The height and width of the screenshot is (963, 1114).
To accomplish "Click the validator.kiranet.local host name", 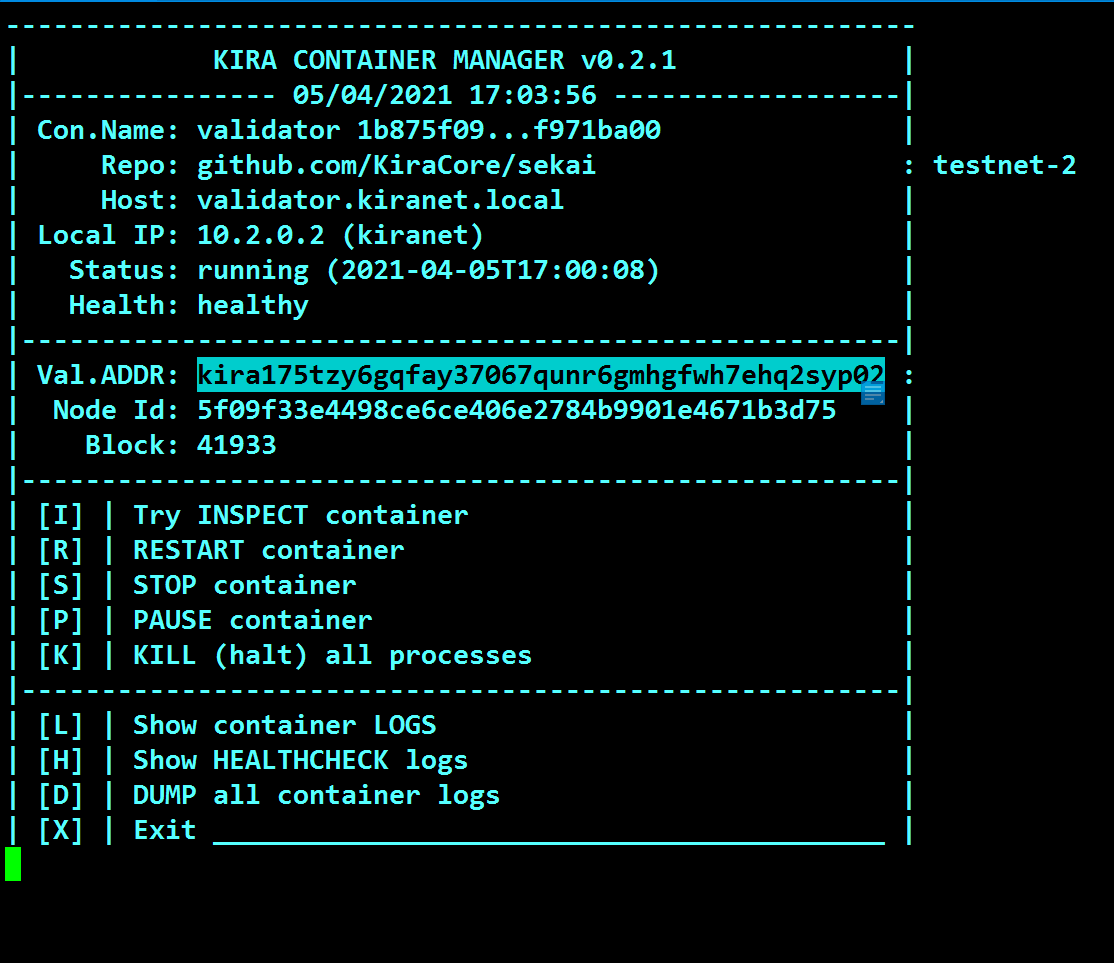I will [x=380, y=200].
